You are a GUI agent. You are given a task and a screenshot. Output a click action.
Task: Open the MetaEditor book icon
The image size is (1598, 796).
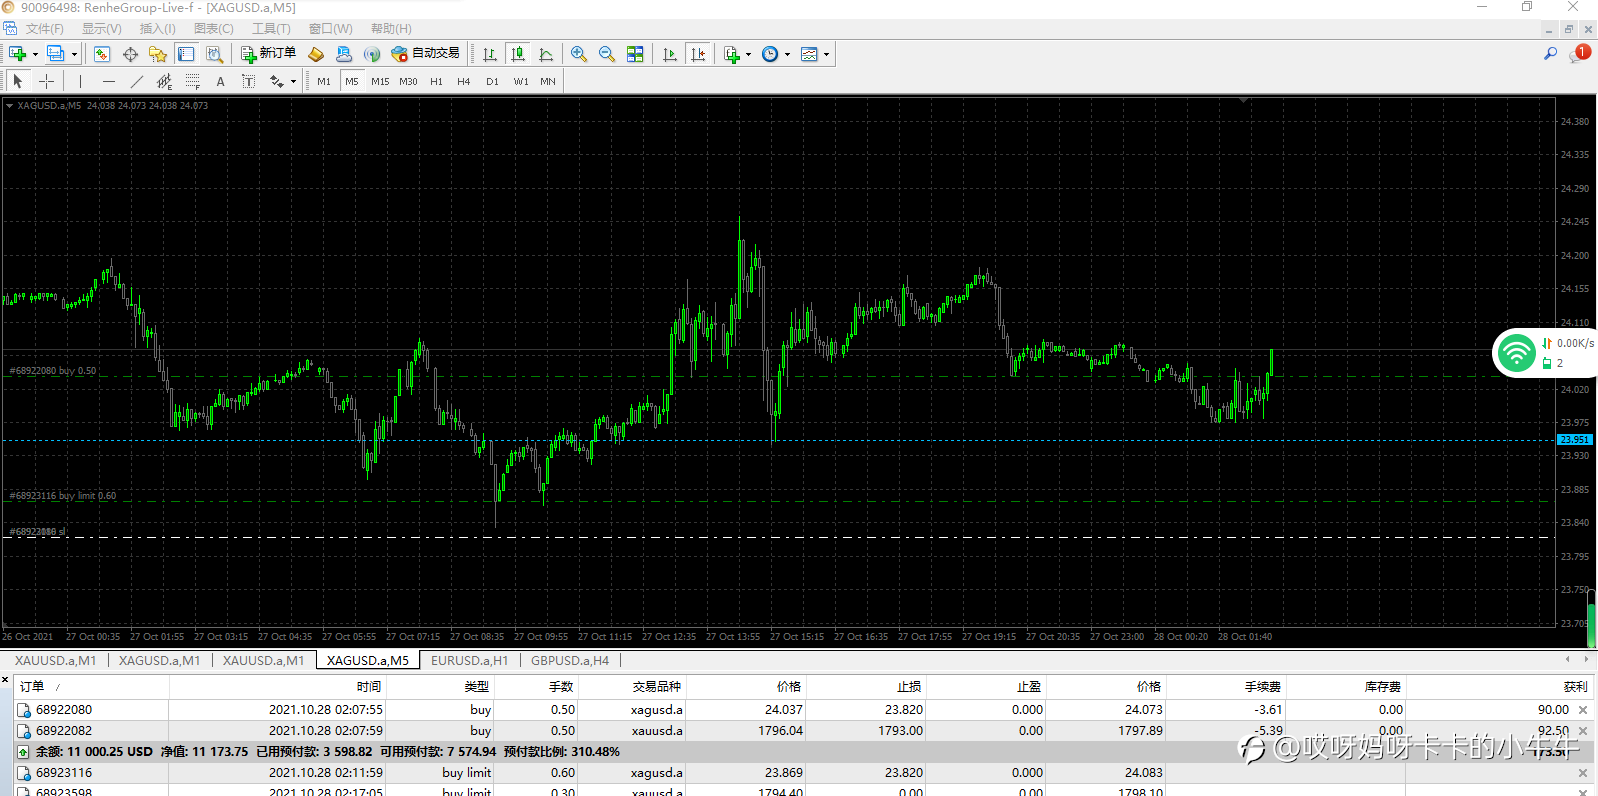(x=316, y=54)
